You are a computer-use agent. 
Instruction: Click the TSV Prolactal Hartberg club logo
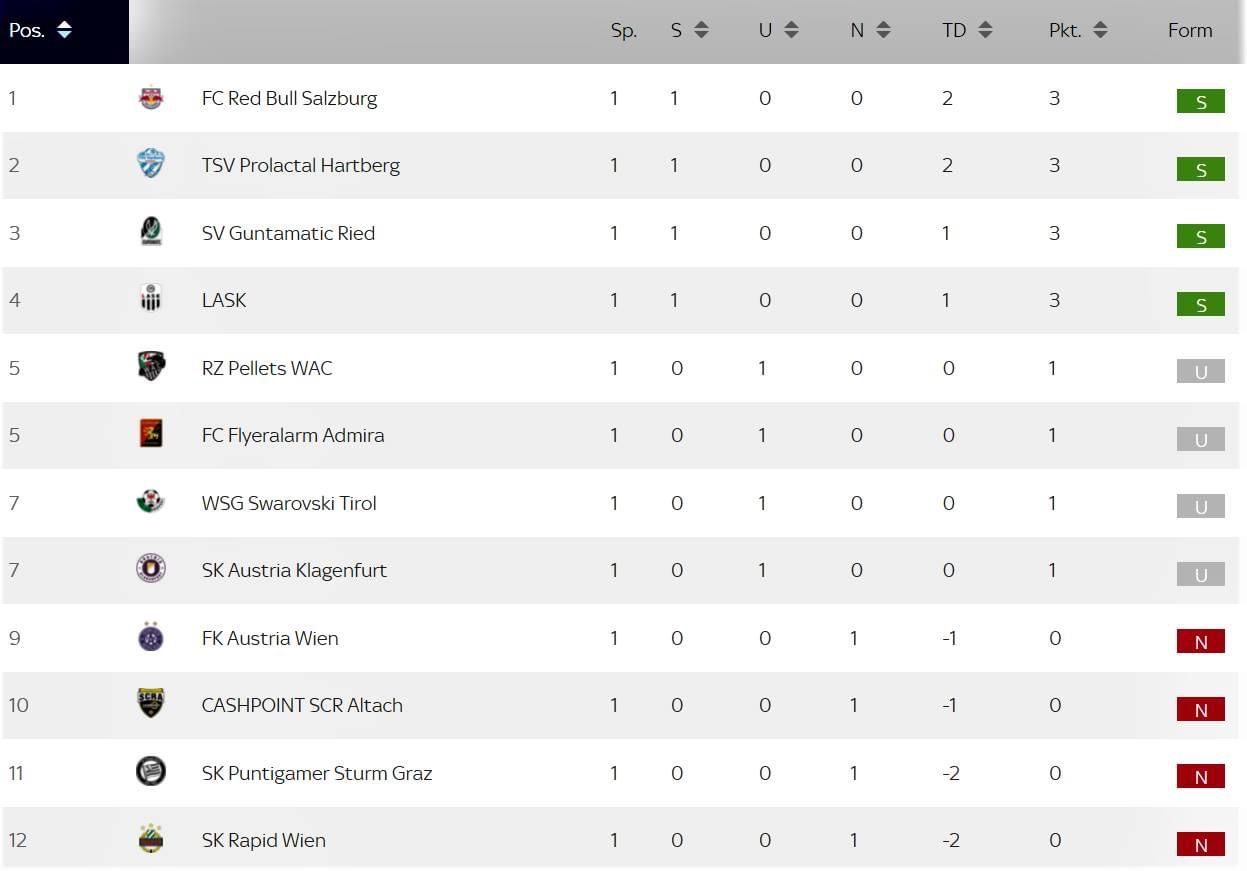151,164
